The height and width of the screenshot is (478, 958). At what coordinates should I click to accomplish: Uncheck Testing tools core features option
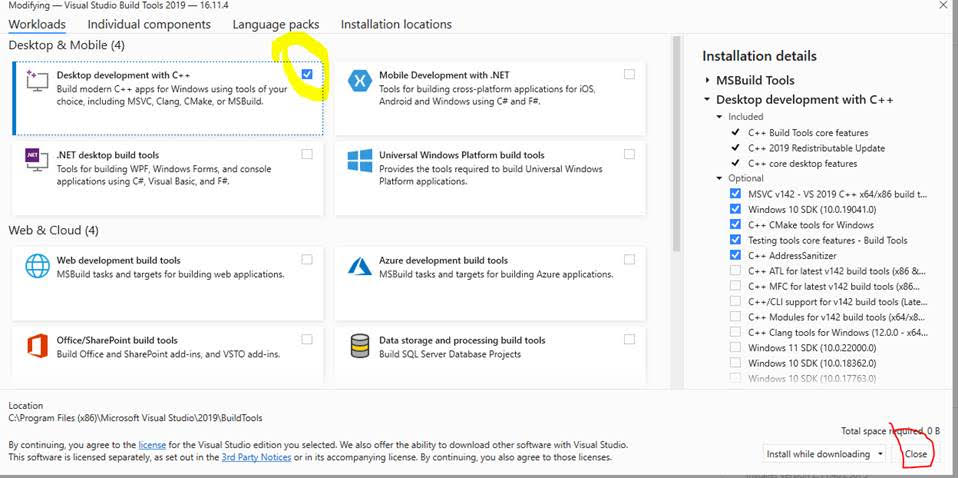(x=735, y=240)
